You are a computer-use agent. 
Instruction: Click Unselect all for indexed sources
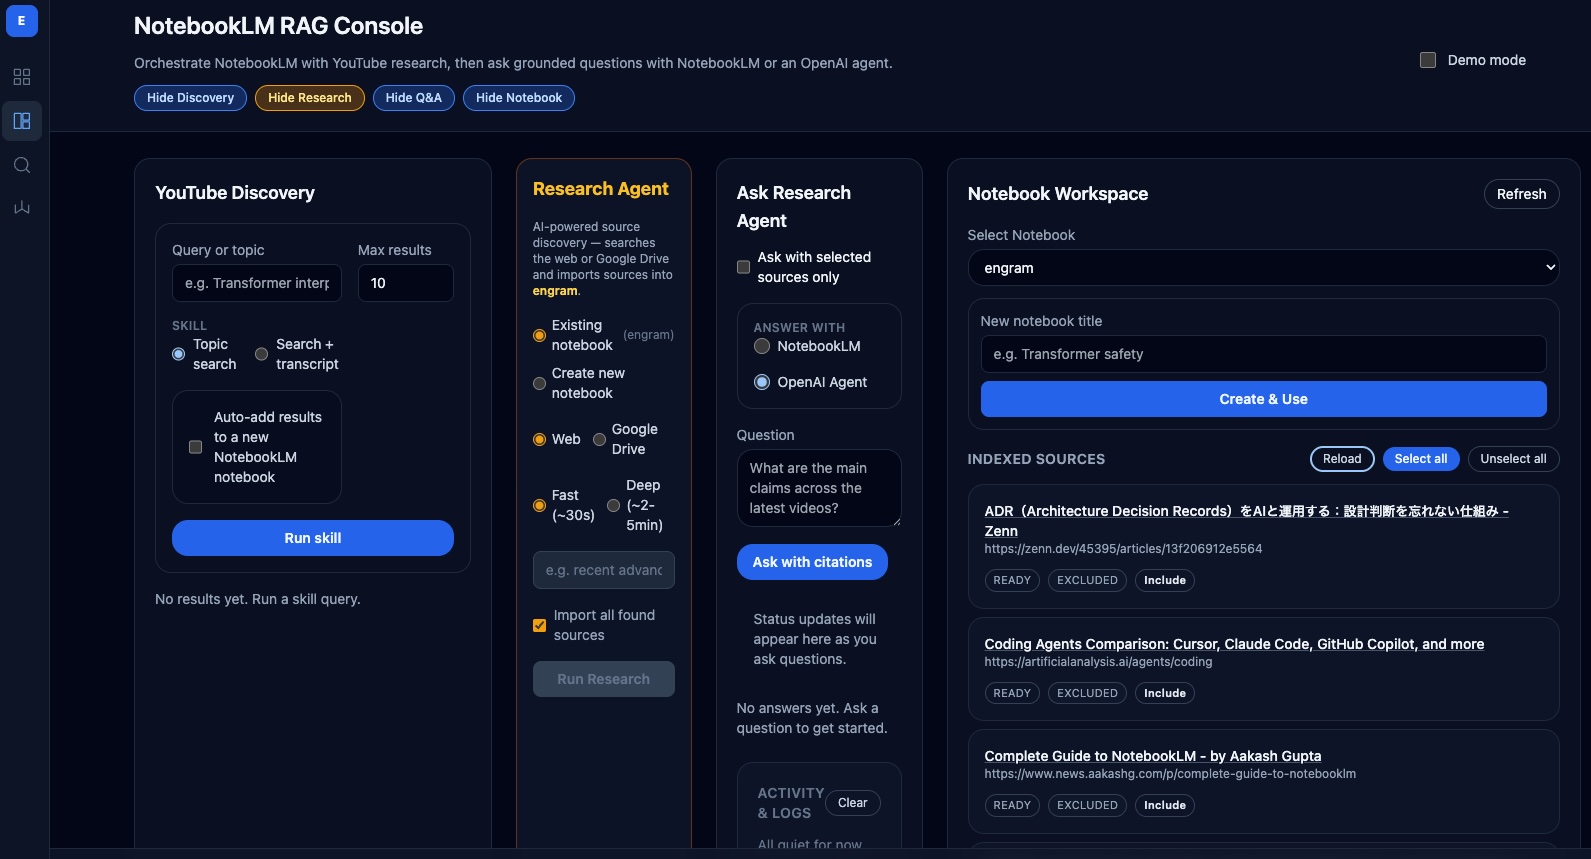[x=1513, y=459]
